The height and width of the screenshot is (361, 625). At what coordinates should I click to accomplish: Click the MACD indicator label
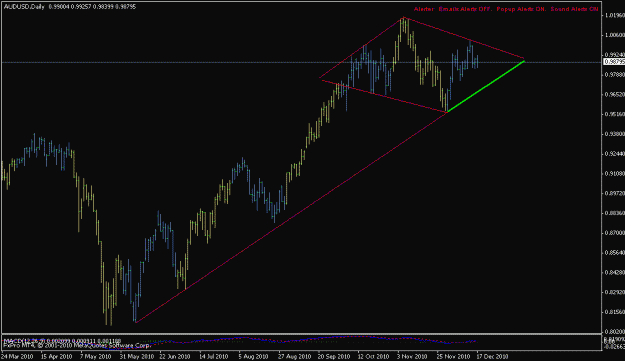63,341
